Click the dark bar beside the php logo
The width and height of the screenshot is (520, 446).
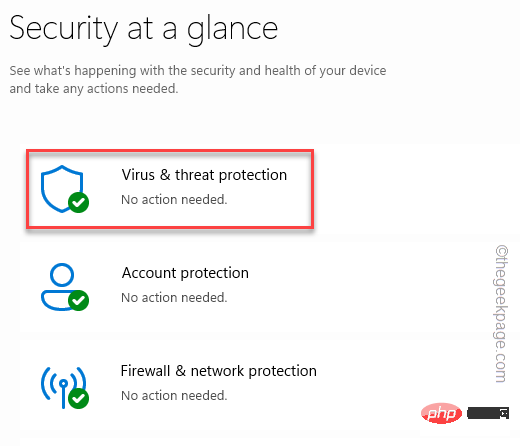[x=488, y=413]
